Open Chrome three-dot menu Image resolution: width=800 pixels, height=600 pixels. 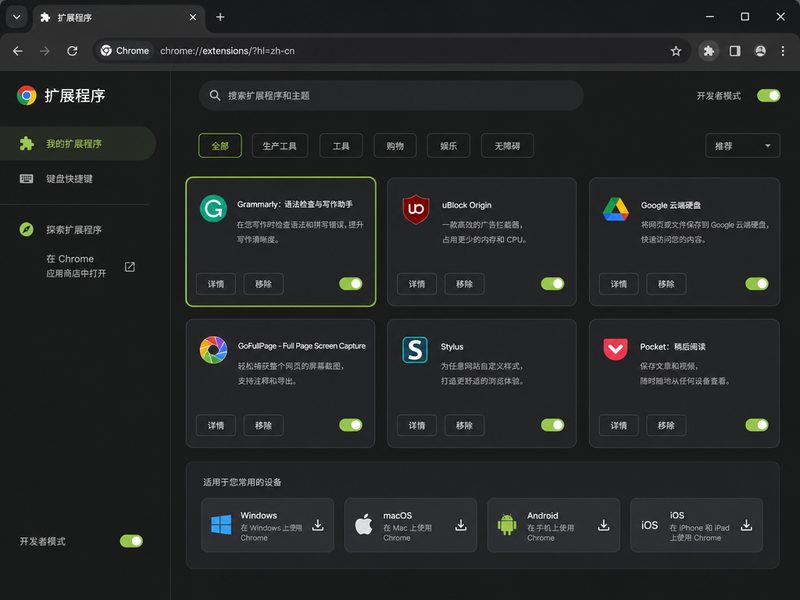783,51
